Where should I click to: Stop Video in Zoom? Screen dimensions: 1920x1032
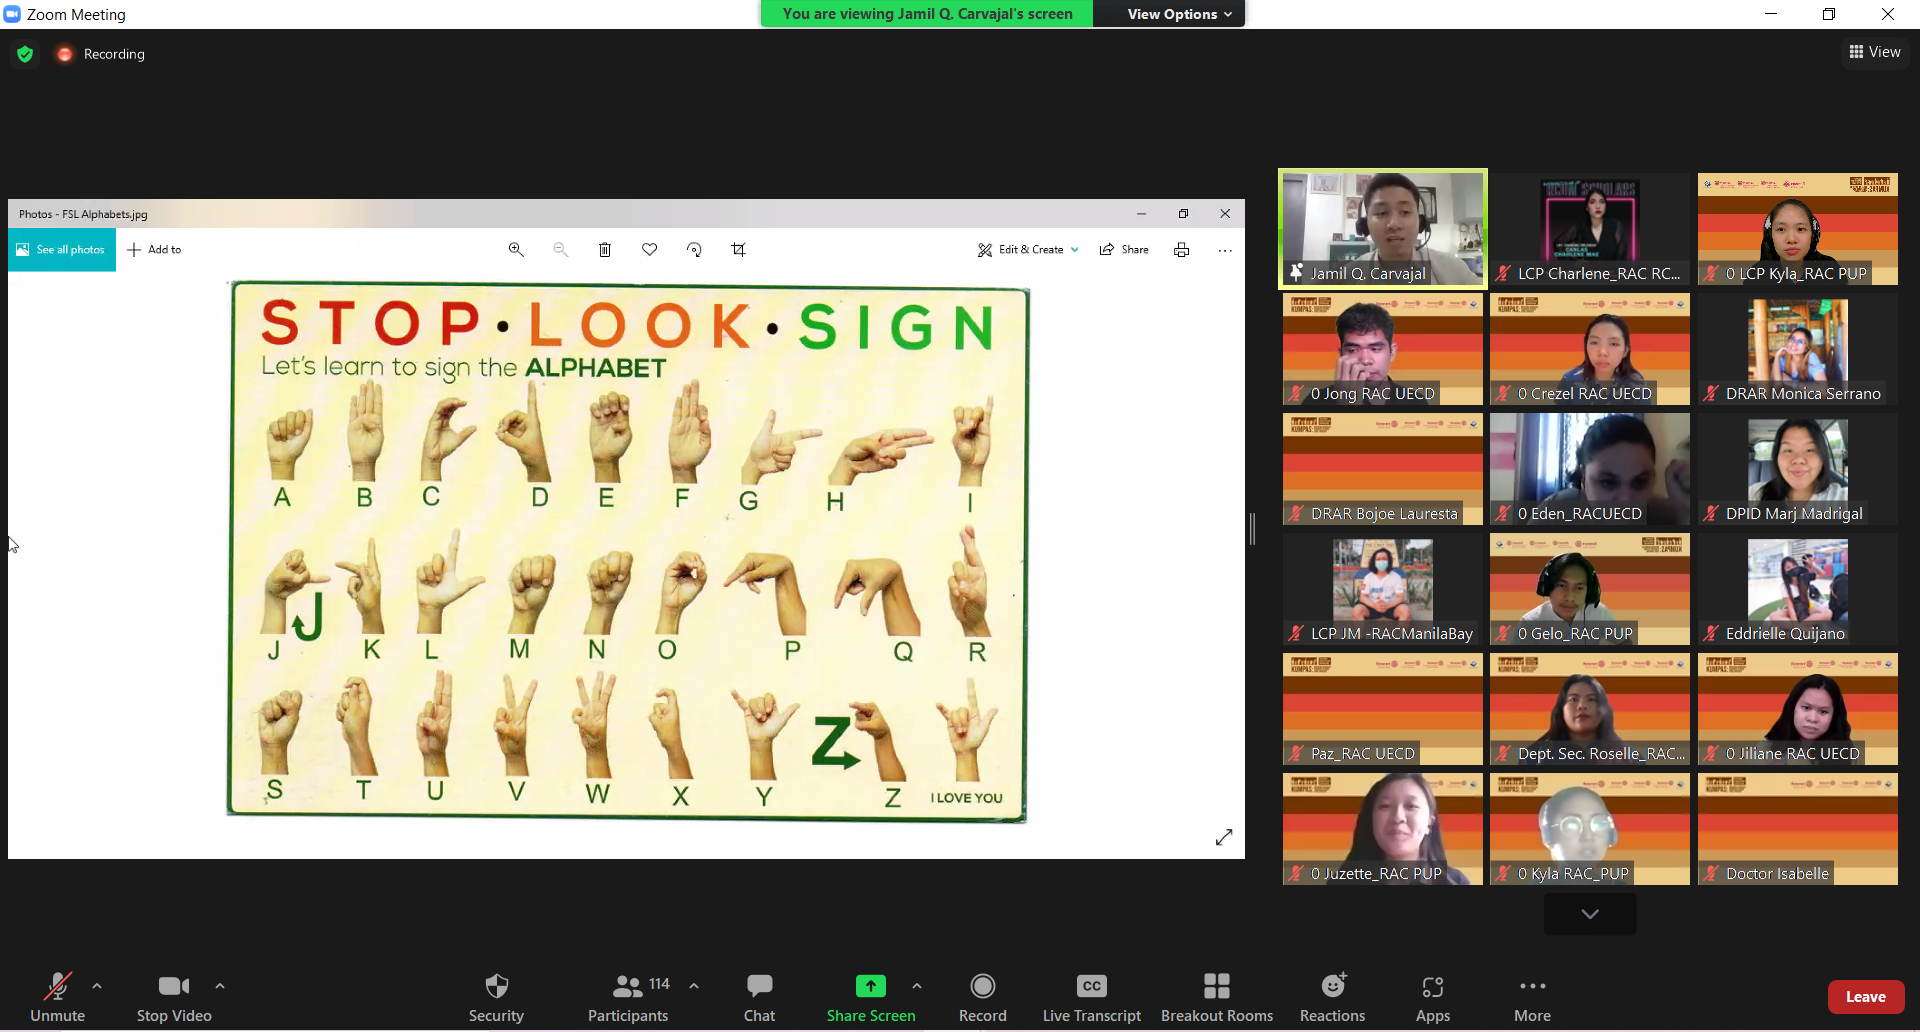click(172, 996)
